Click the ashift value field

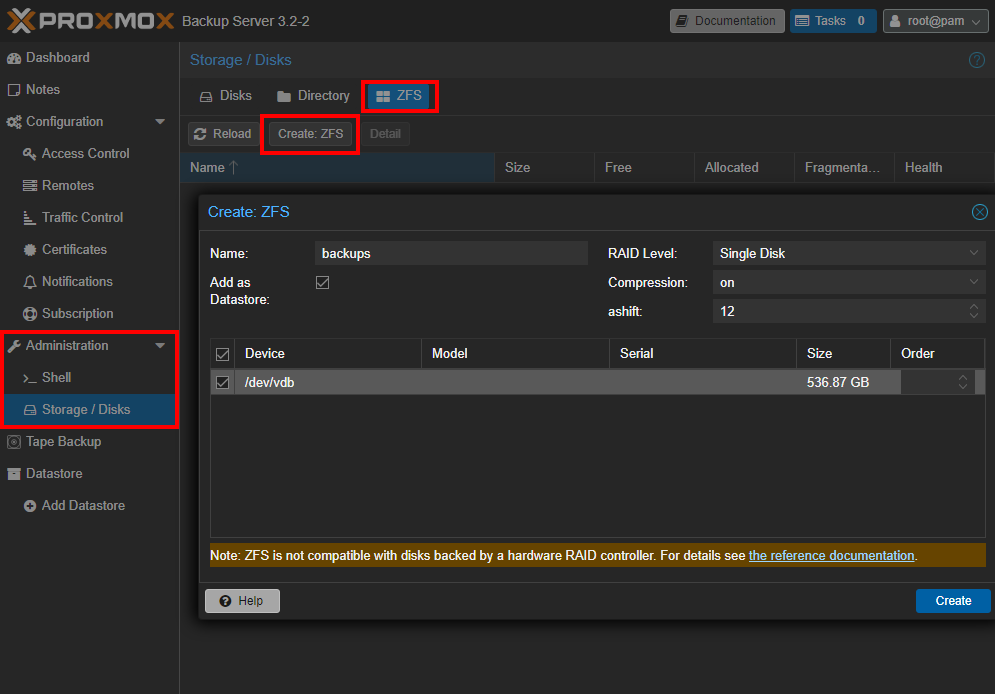pyautogui.click(x=838, y=311)
